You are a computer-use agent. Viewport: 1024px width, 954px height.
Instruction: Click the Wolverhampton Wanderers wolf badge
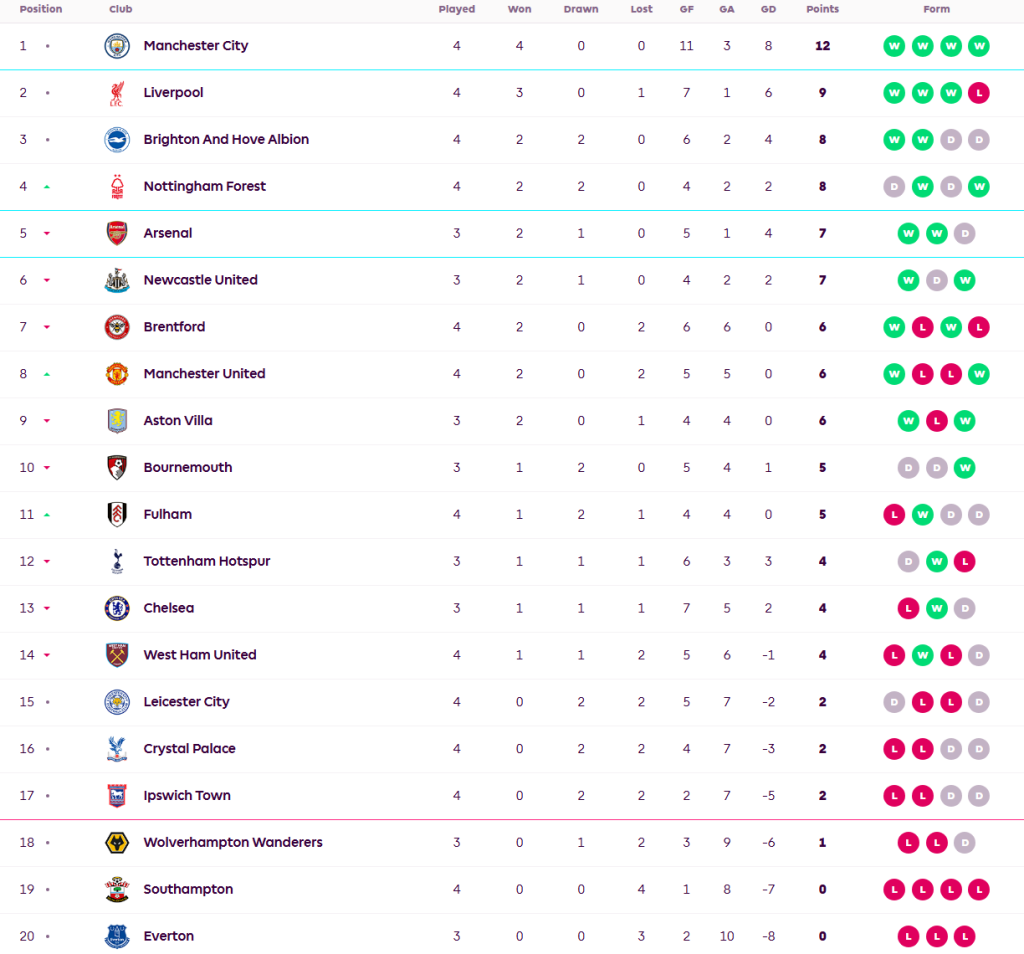pyautogui.click(x=117, y=842)
